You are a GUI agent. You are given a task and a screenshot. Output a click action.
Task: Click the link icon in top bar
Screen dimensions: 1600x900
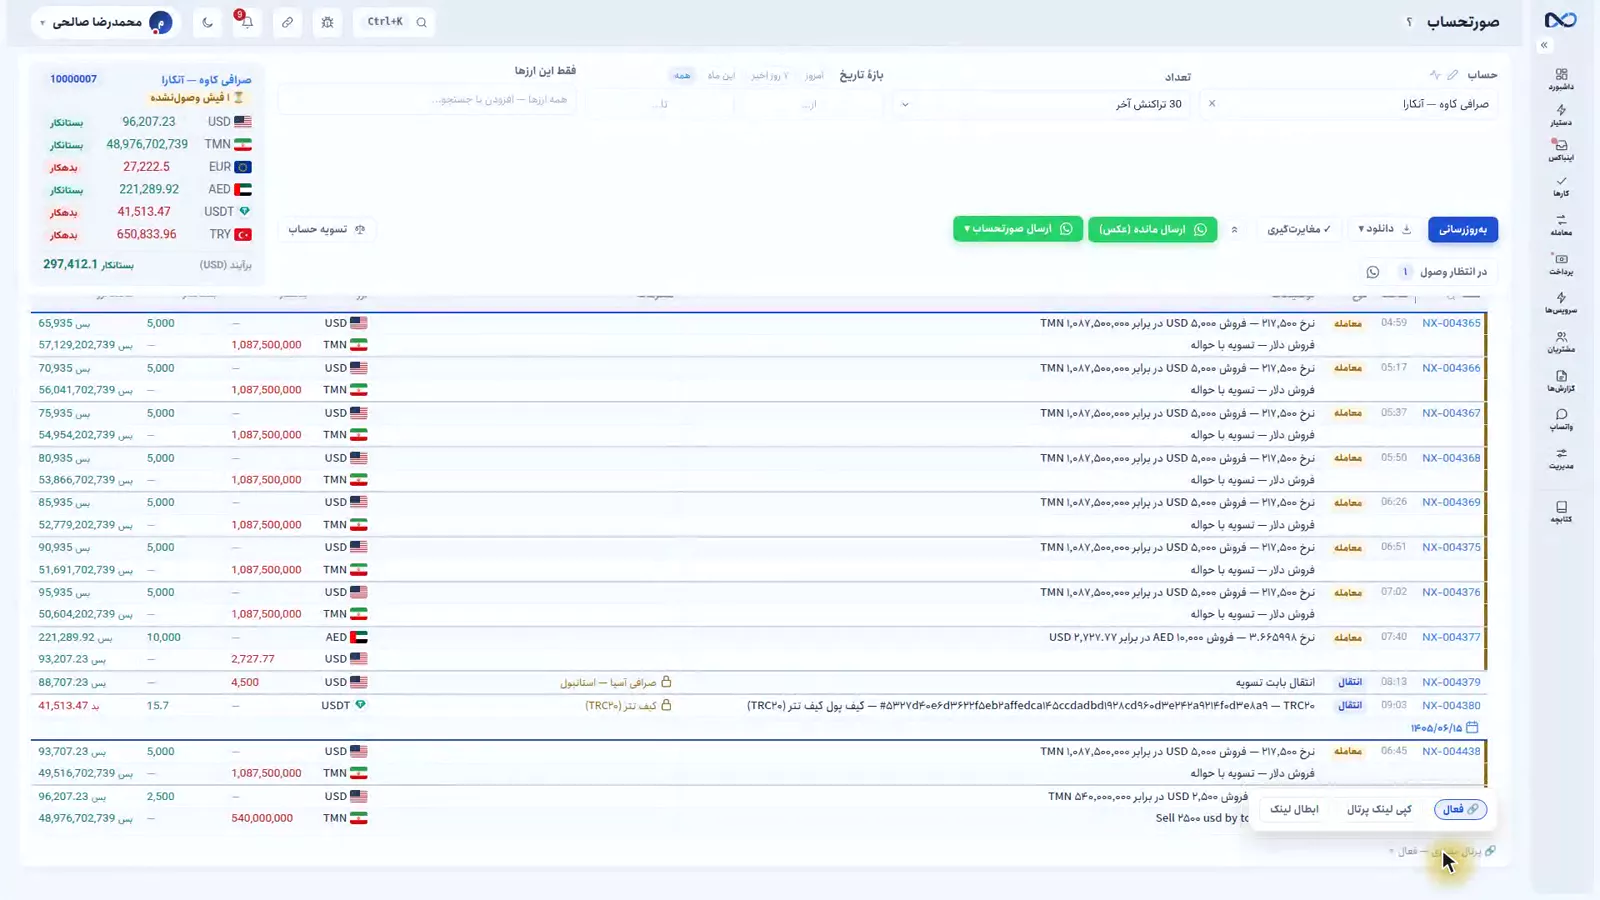point(287,22)
